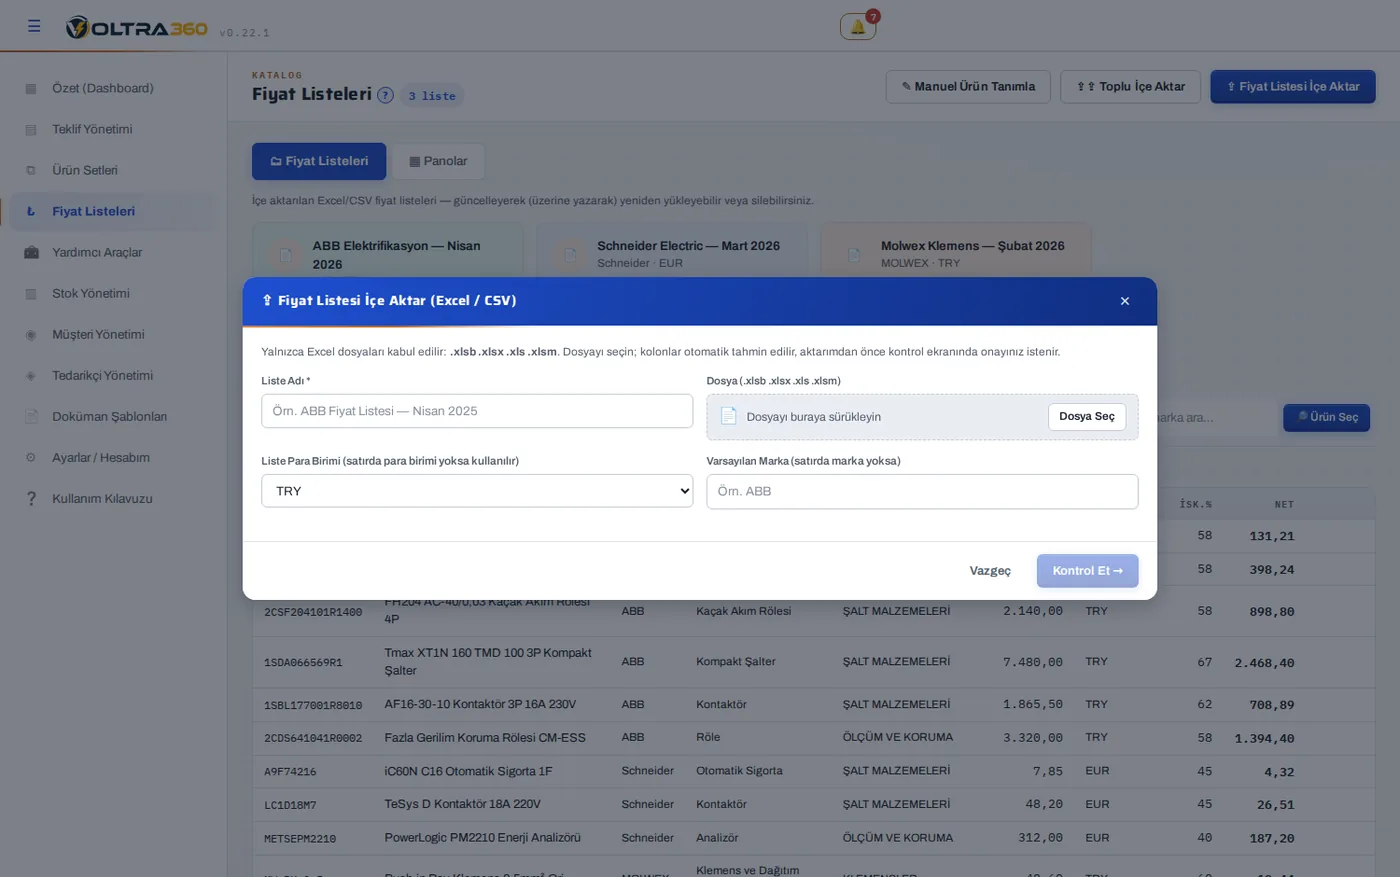Viewport: 1400px width, 877px height.
Task: Click the Doküman Şablonları sidebar icon
Action: [31, 416]
